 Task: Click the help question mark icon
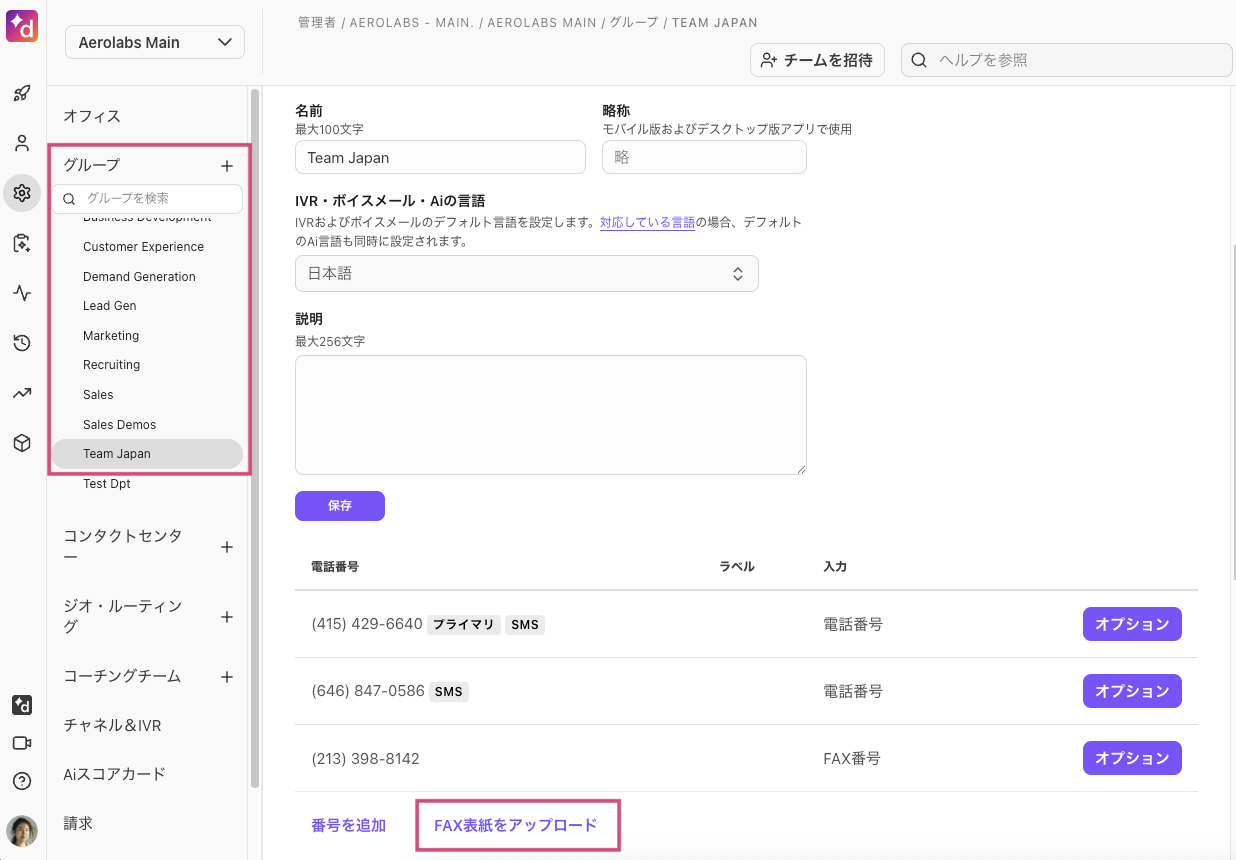click(22, 781)
